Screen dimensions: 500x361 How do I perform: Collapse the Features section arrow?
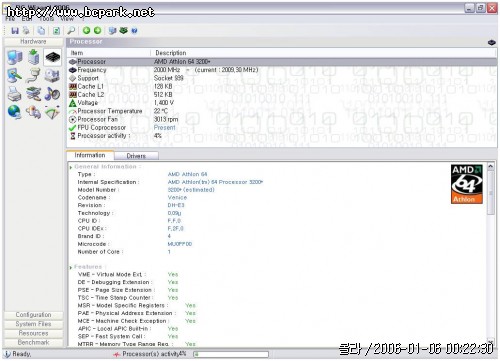point(71,267)
